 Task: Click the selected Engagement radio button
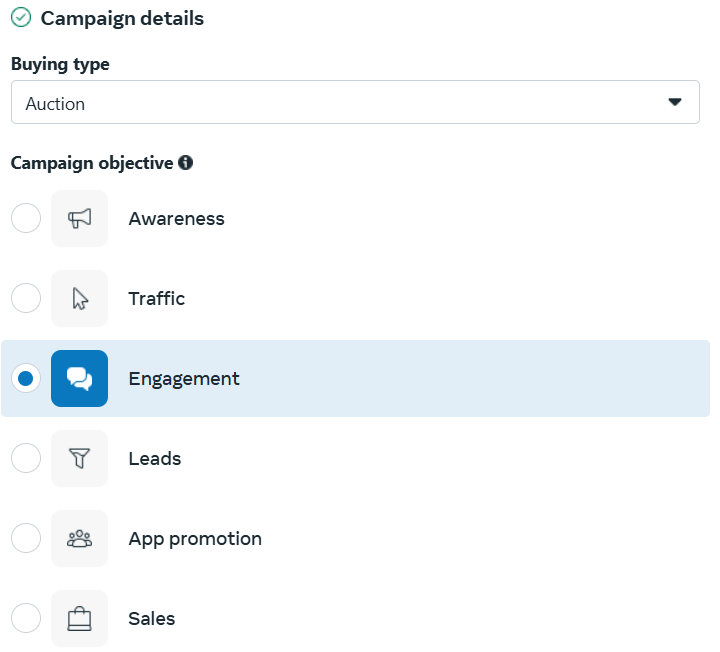click(26, 378)
